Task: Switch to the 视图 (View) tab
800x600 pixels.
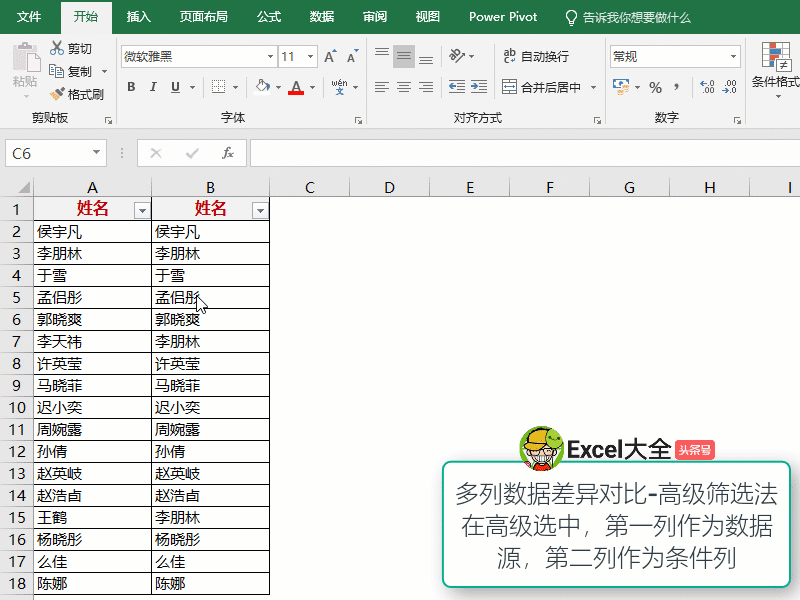Action: (x=428, y=17)
